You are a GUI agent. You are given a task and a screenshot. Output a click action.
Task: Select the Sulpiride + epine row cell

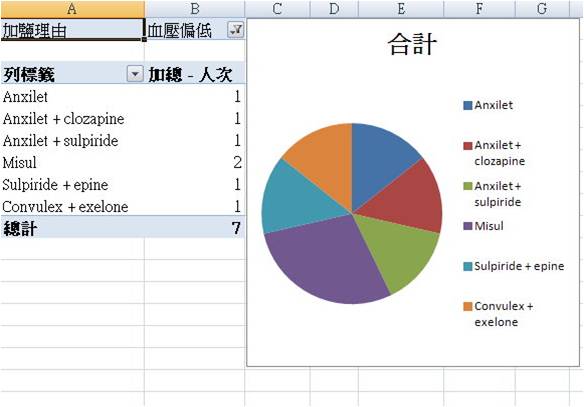(72, 185)
